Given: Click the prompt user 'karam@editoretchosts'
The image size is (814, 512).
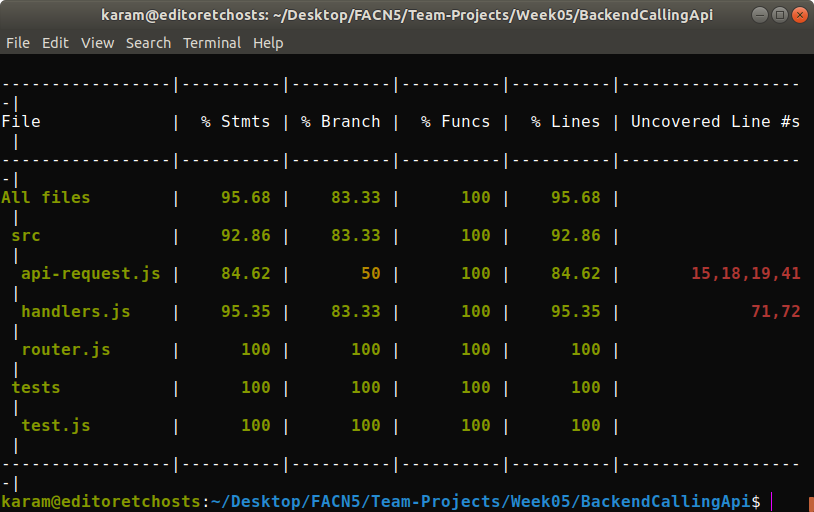Looking at the screenshot, I should (101, 502).
